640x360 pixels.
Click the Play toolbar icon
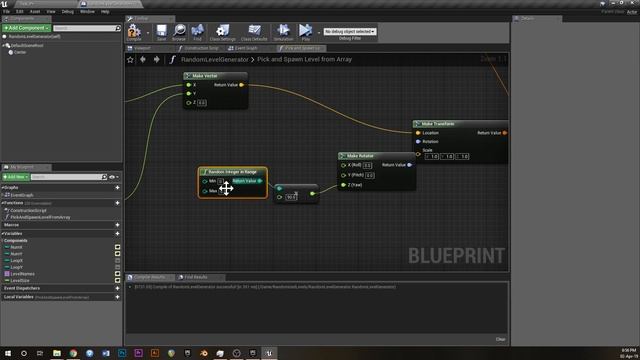pos(305,32)
